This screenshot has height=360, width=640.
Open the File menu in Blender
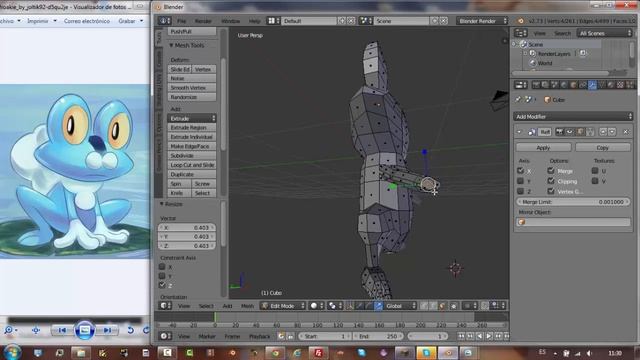point(181,21)
